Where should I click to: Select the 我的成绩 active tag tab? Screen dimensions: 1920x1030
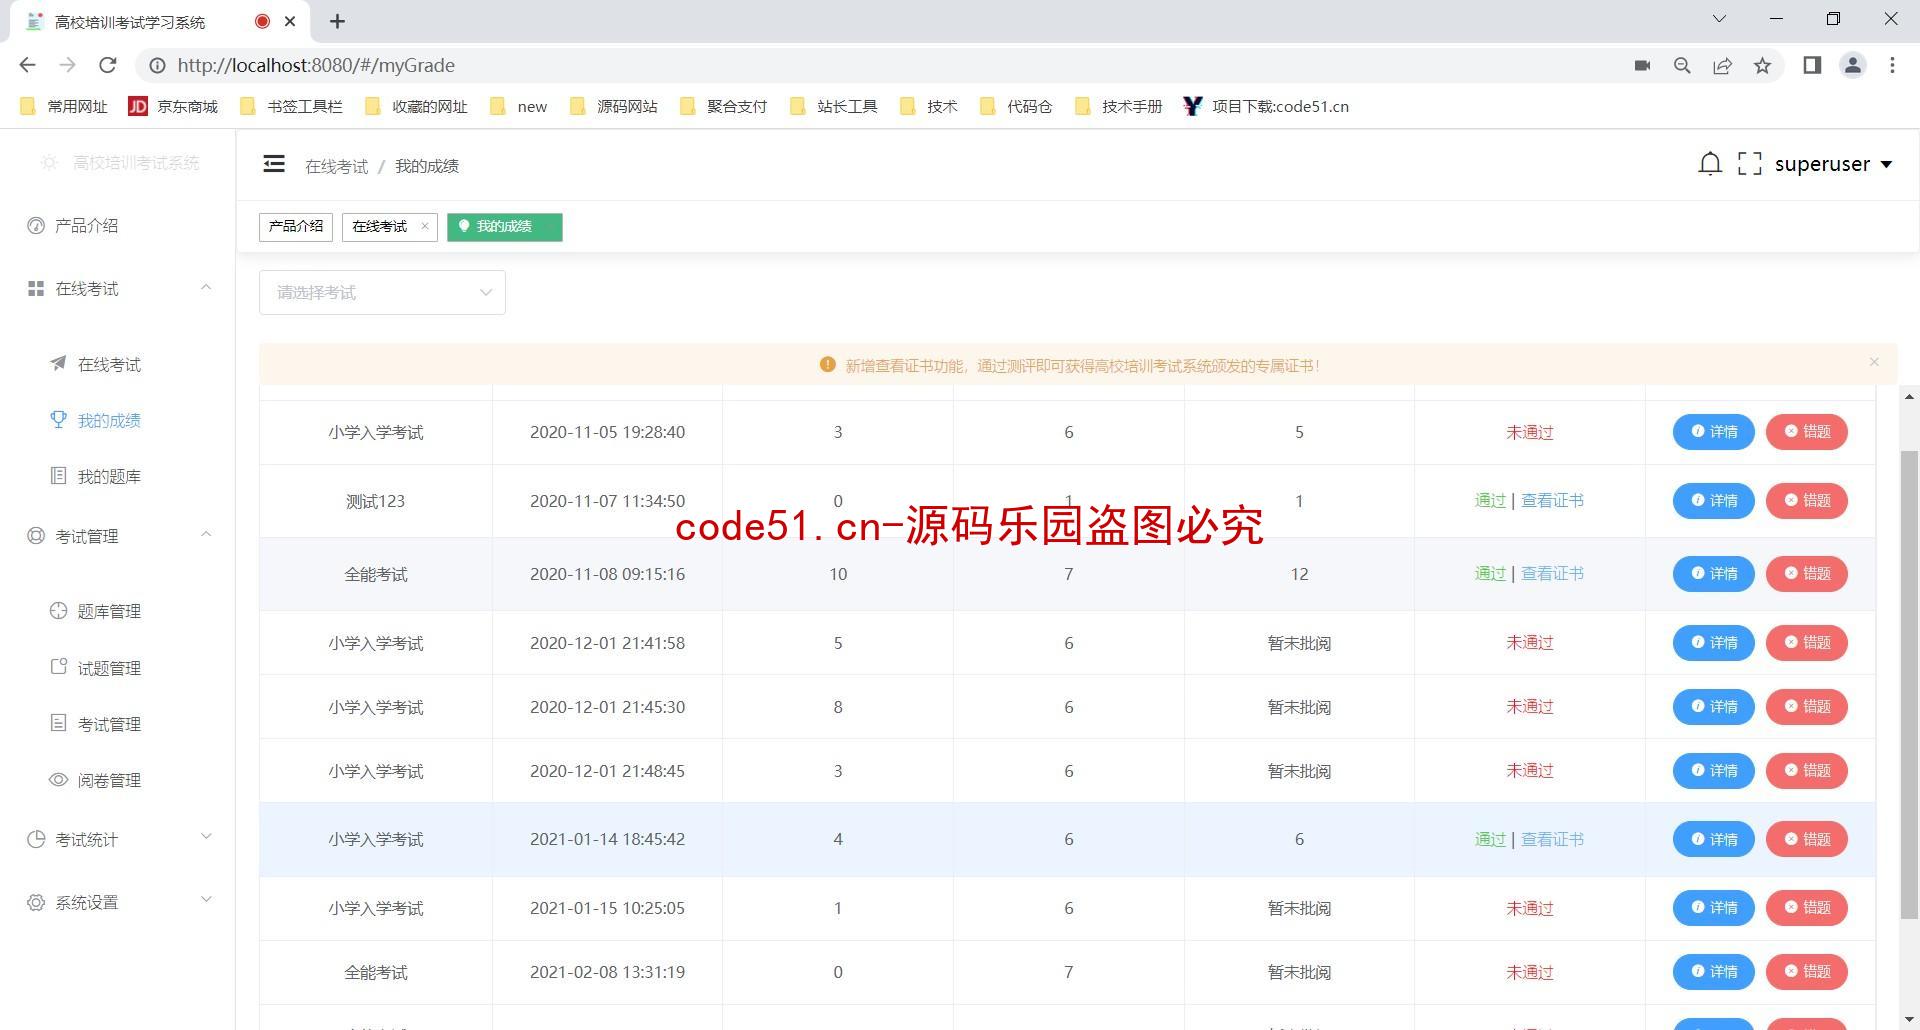[x=504, y=227]
